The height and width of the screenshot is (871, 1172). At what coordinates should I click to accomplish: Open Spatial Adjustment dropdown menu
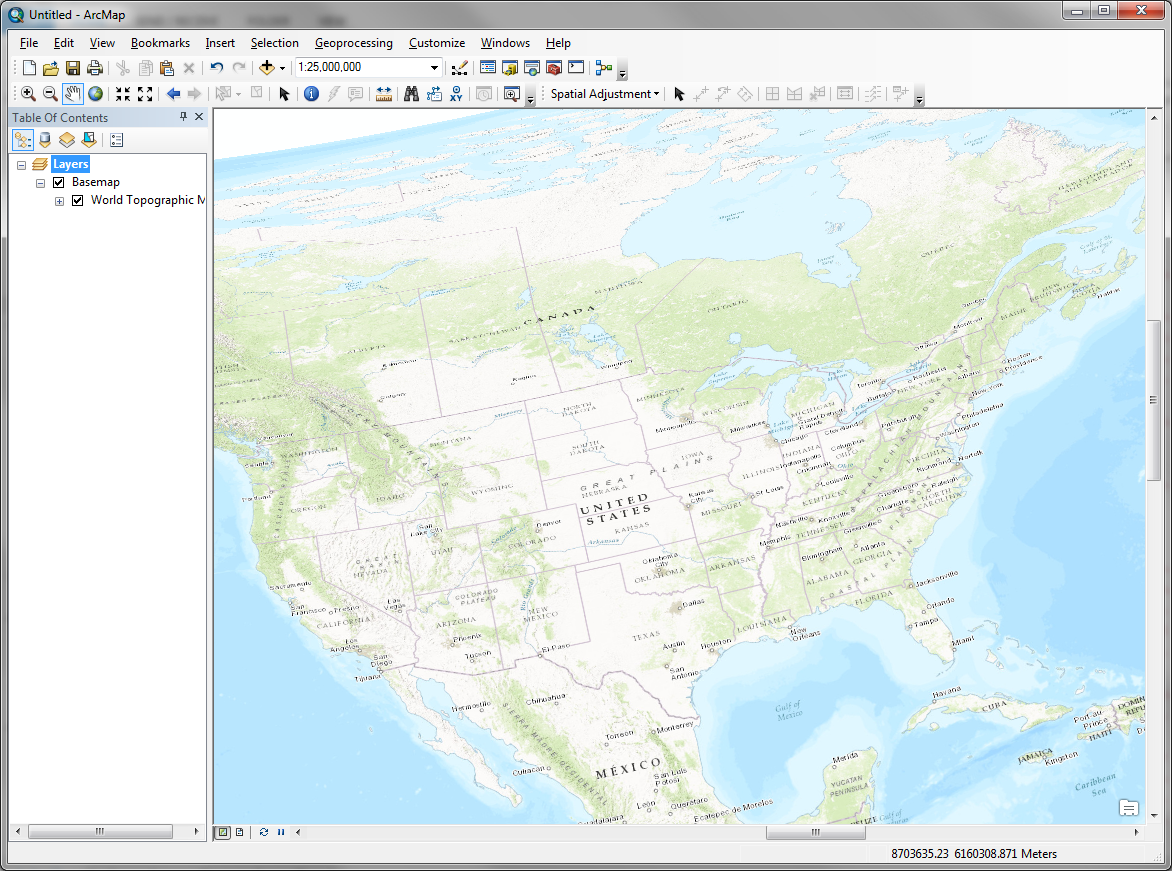click(605, 94)
